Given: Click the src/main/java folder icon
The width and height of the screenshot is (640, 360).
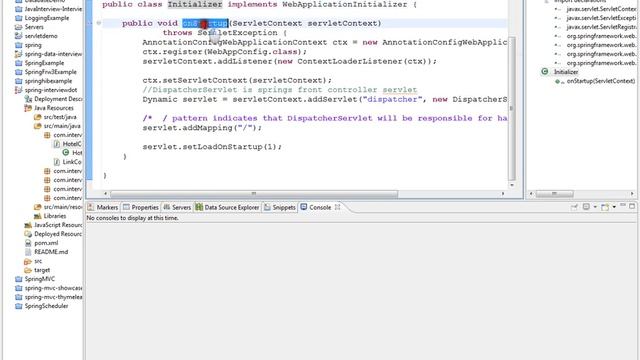Looking at the screenshot, I should pos(38,126).
